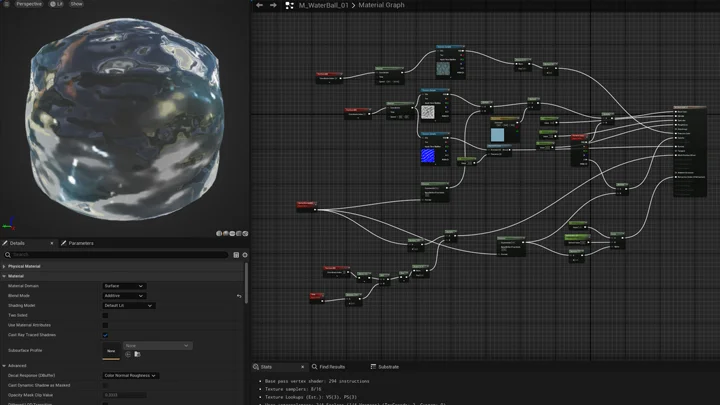Click the 'Subsurface Profile' property label

pyautogui.click(x=25, y=350)
